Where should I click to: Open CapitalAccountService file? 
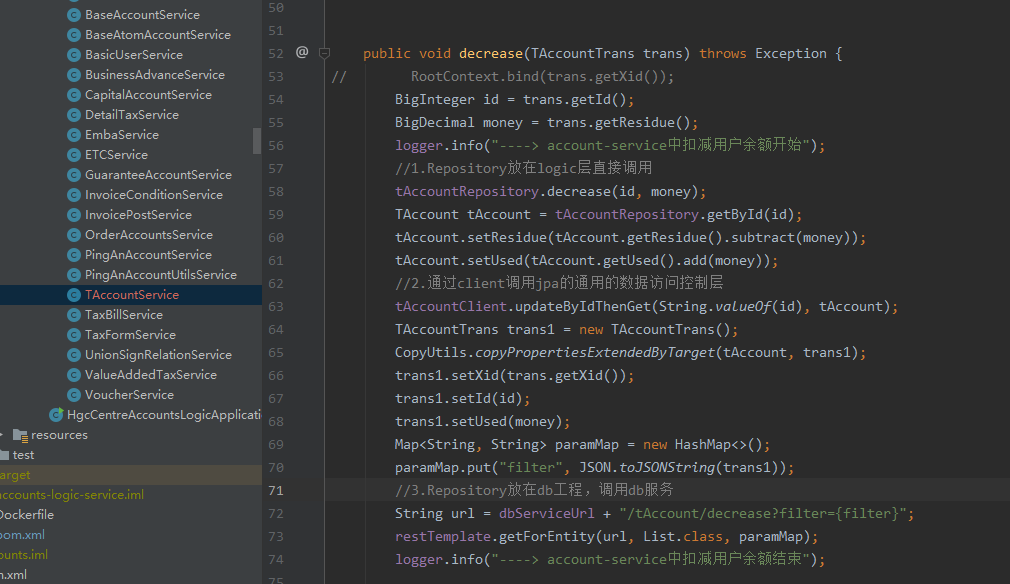point(148,95)
